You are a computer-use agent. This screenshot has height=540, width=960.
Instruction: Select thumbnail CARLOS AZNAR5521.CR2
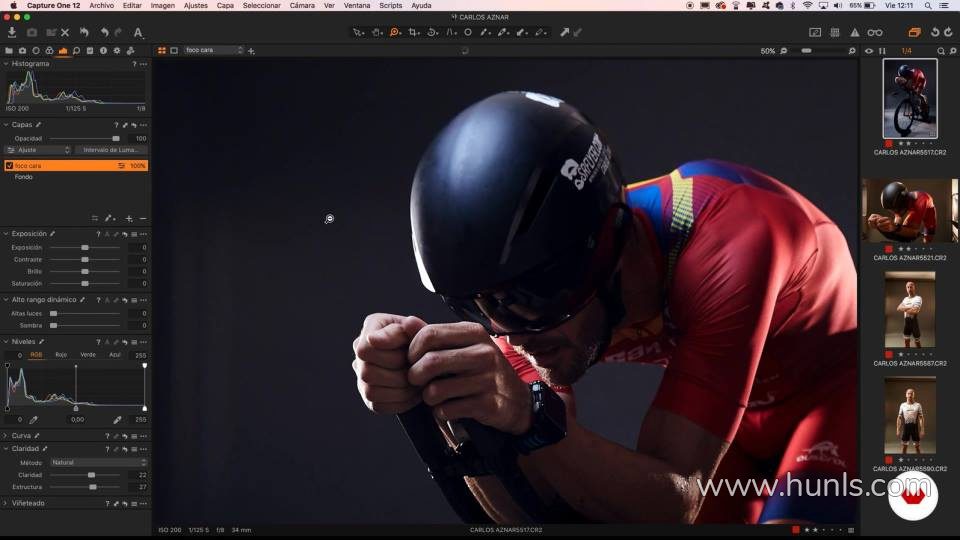coord(910,211)
